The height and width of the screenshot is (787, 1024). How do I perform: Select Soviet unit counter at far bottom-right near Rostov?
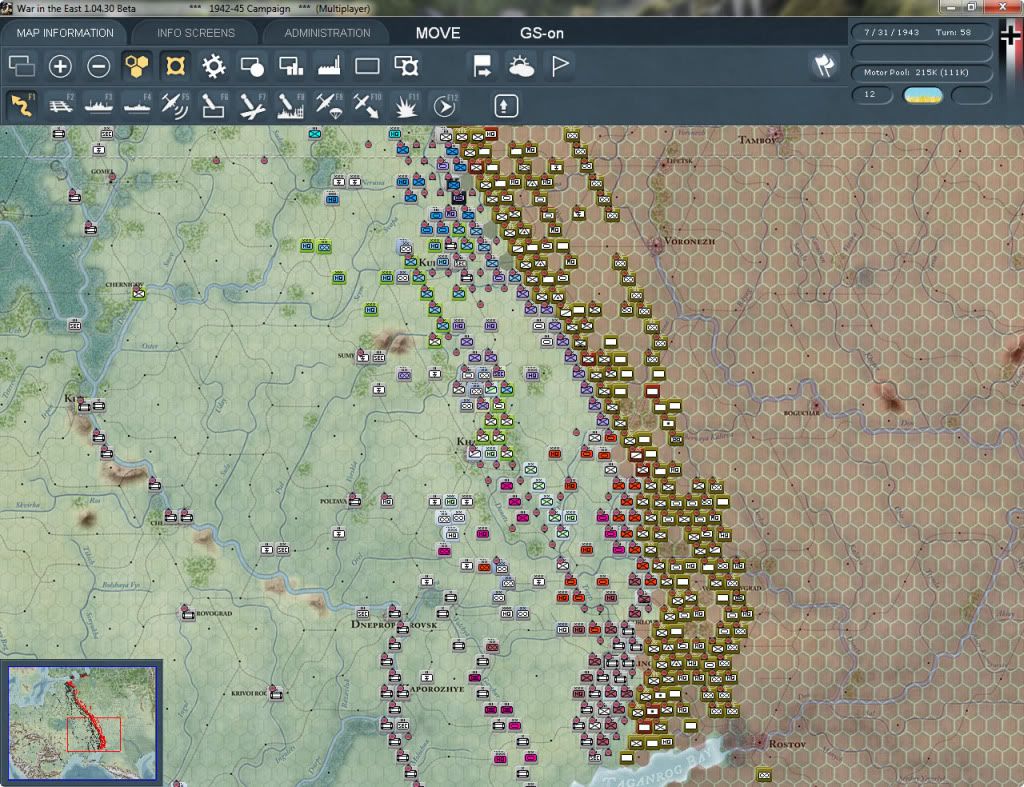coord(764,775)
